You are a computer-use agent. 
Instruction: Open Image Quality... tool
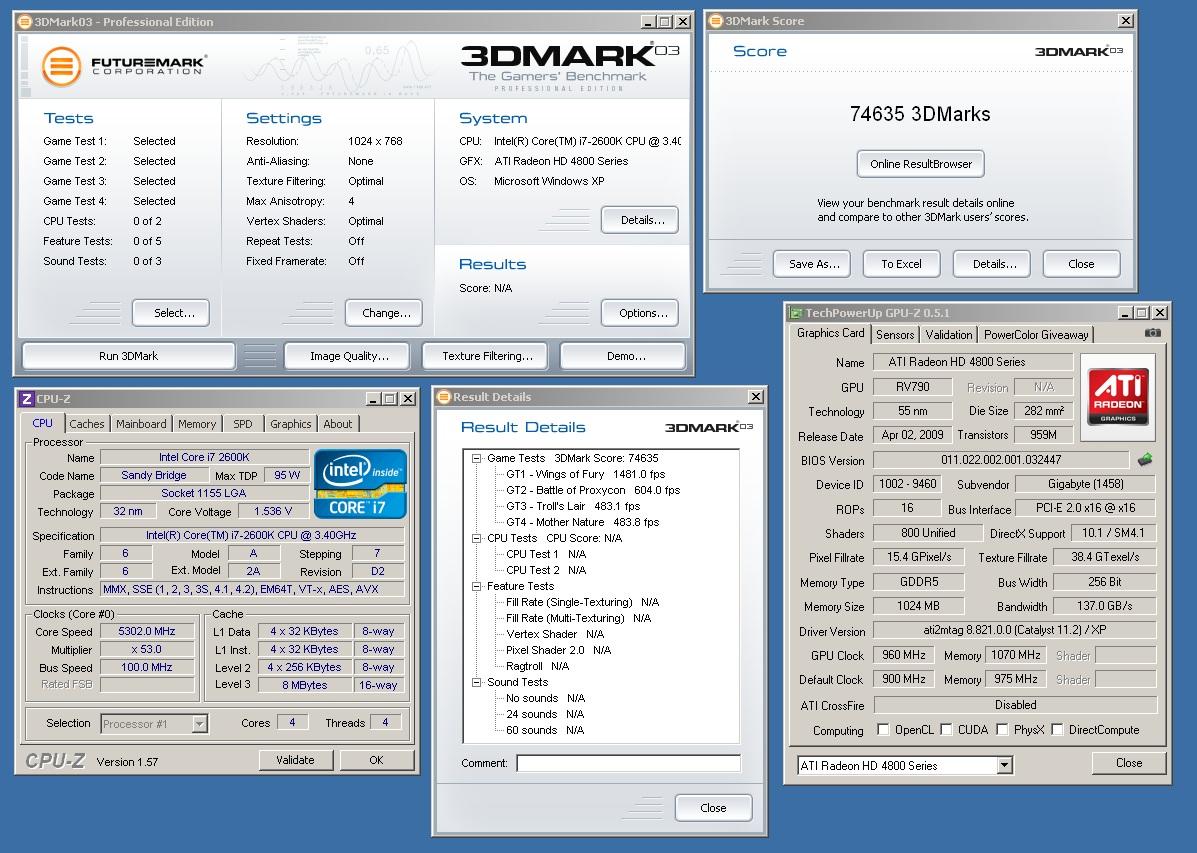pos(347,356)
